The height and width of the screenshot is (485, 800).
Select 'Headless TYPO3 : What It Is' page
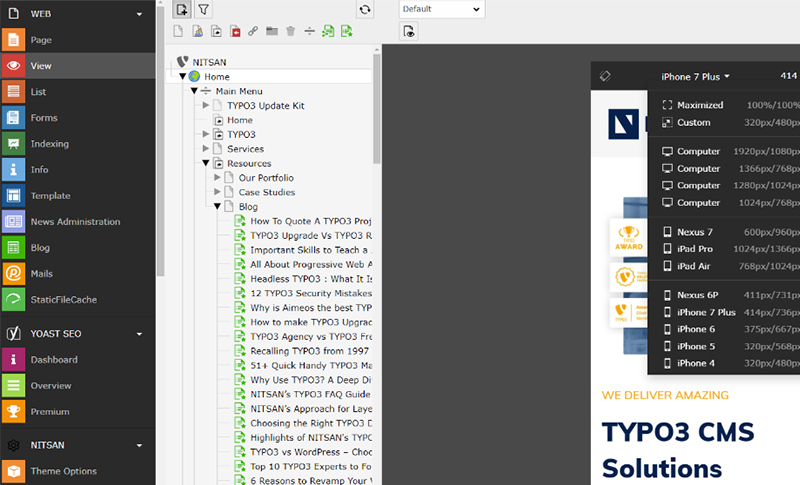[311, 279]
